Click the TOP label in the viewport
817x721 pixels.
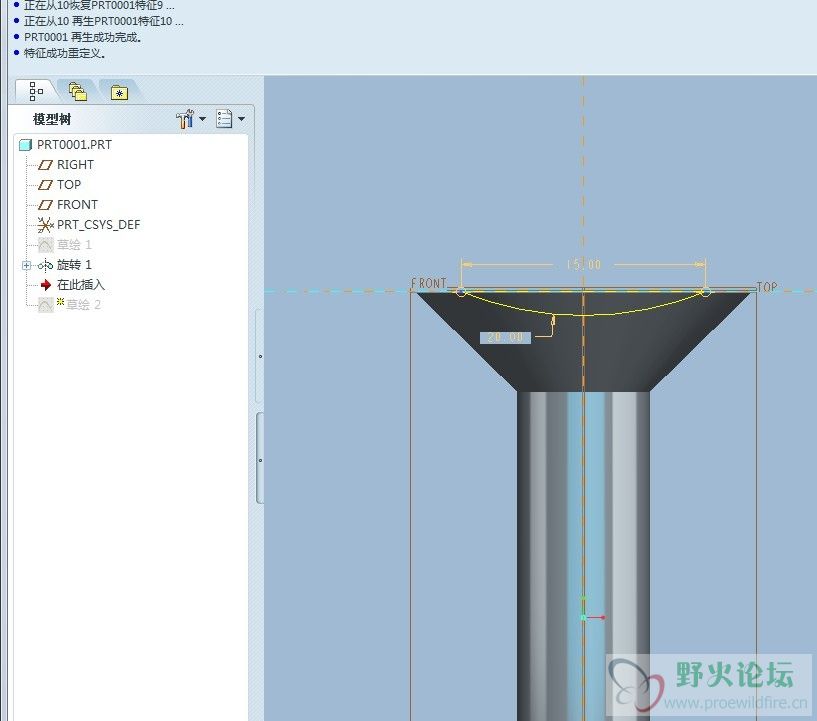[766, 287]
